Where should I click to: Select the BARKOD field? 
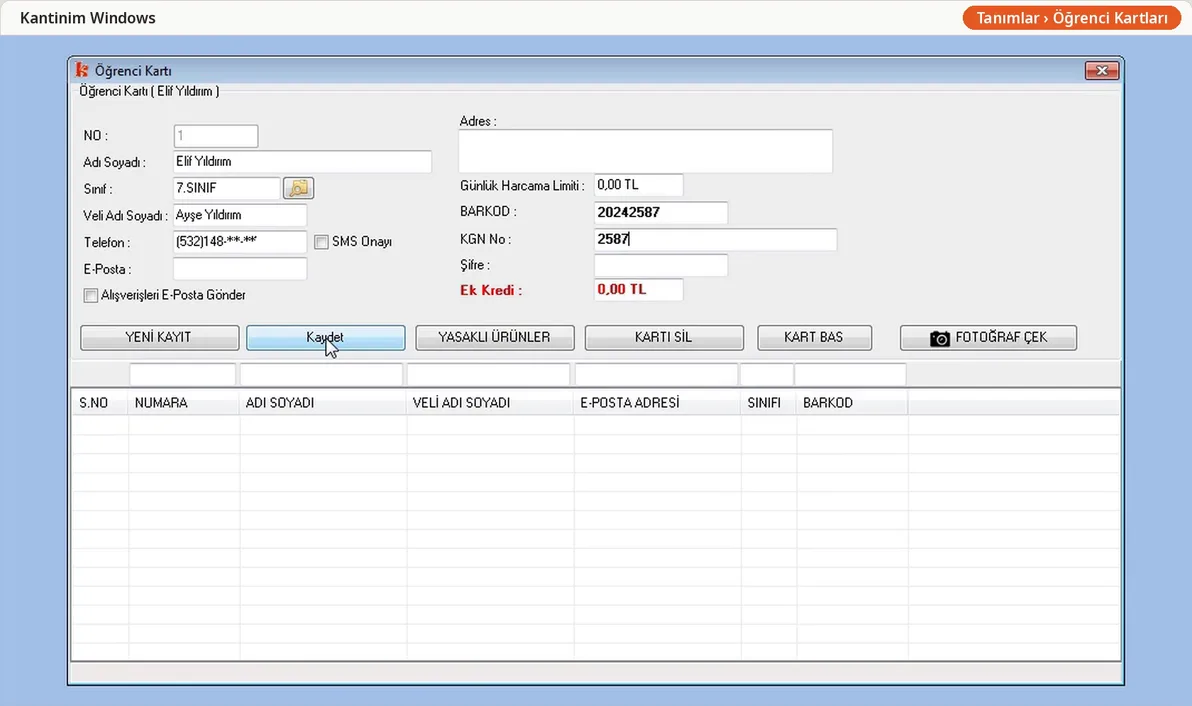[661, 212]
